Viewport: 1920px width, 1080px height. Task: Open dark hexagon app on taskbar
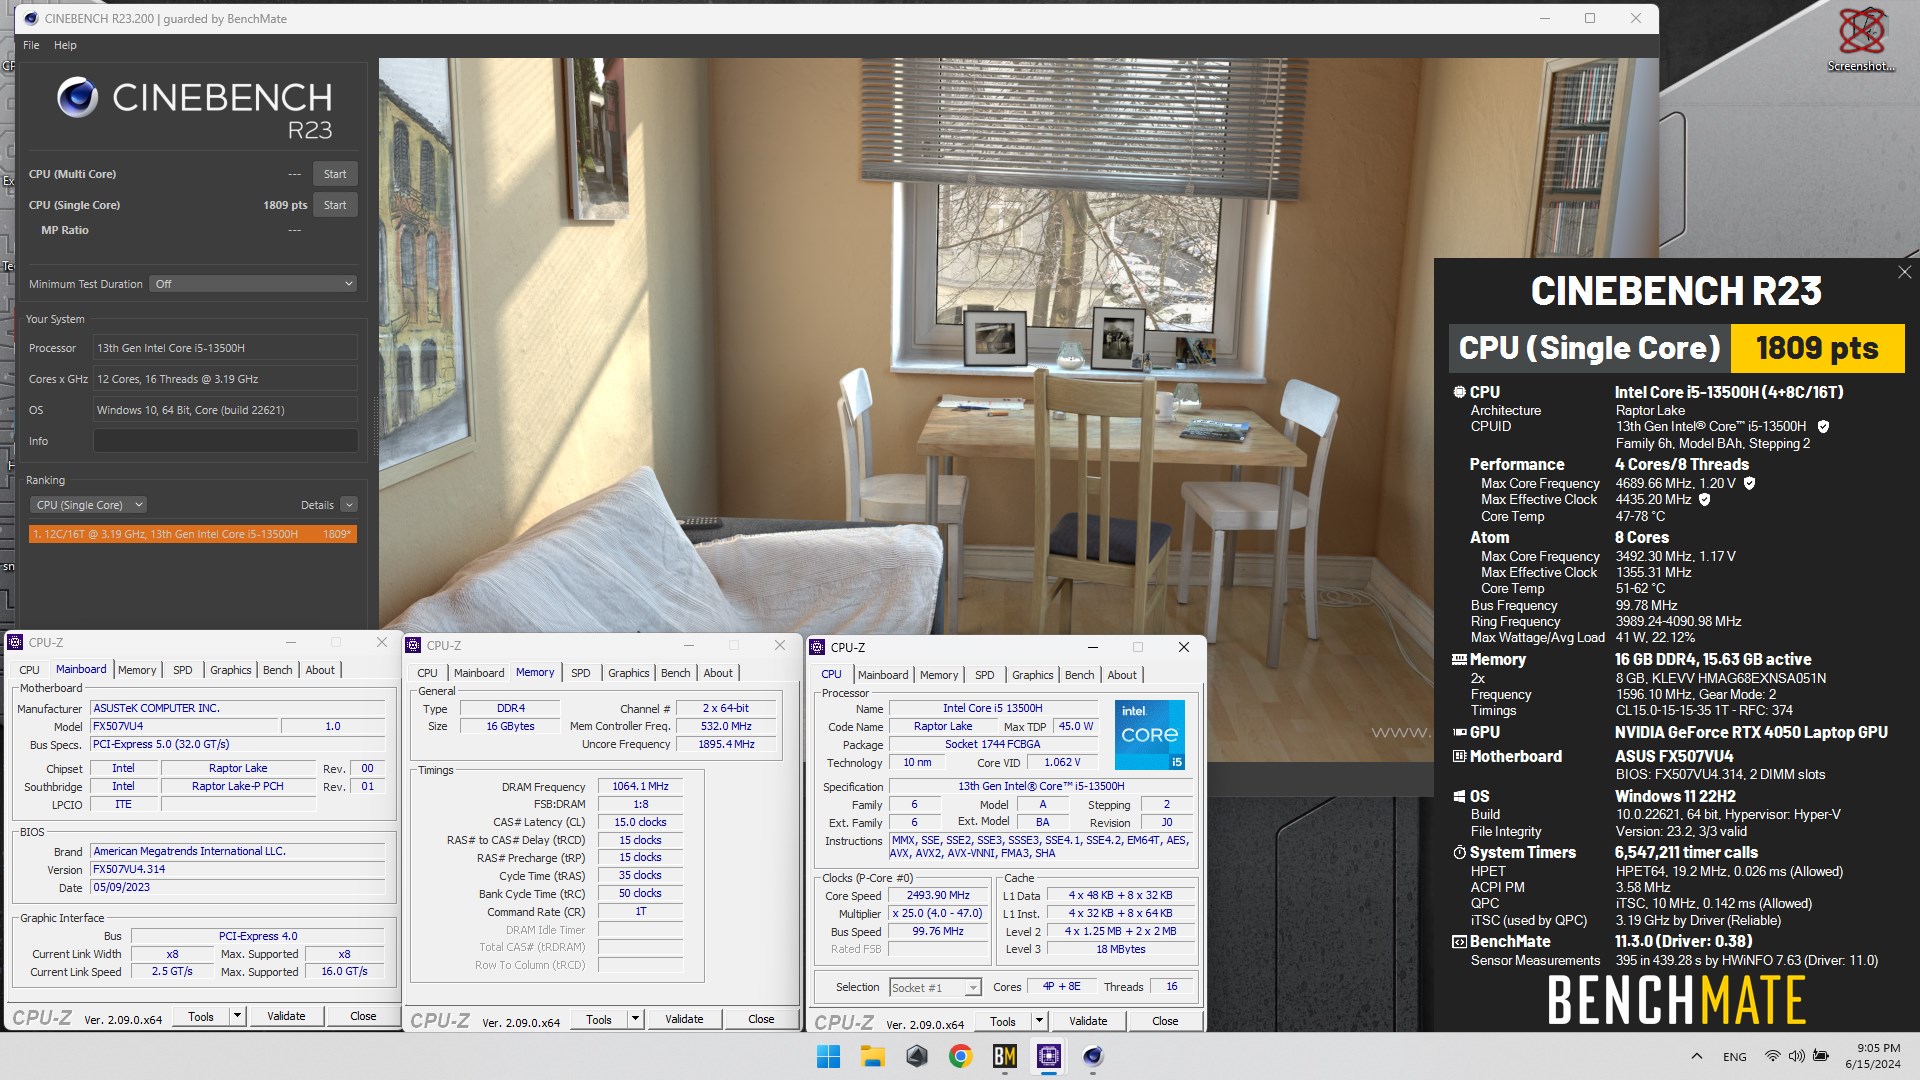pos(916,1056)
